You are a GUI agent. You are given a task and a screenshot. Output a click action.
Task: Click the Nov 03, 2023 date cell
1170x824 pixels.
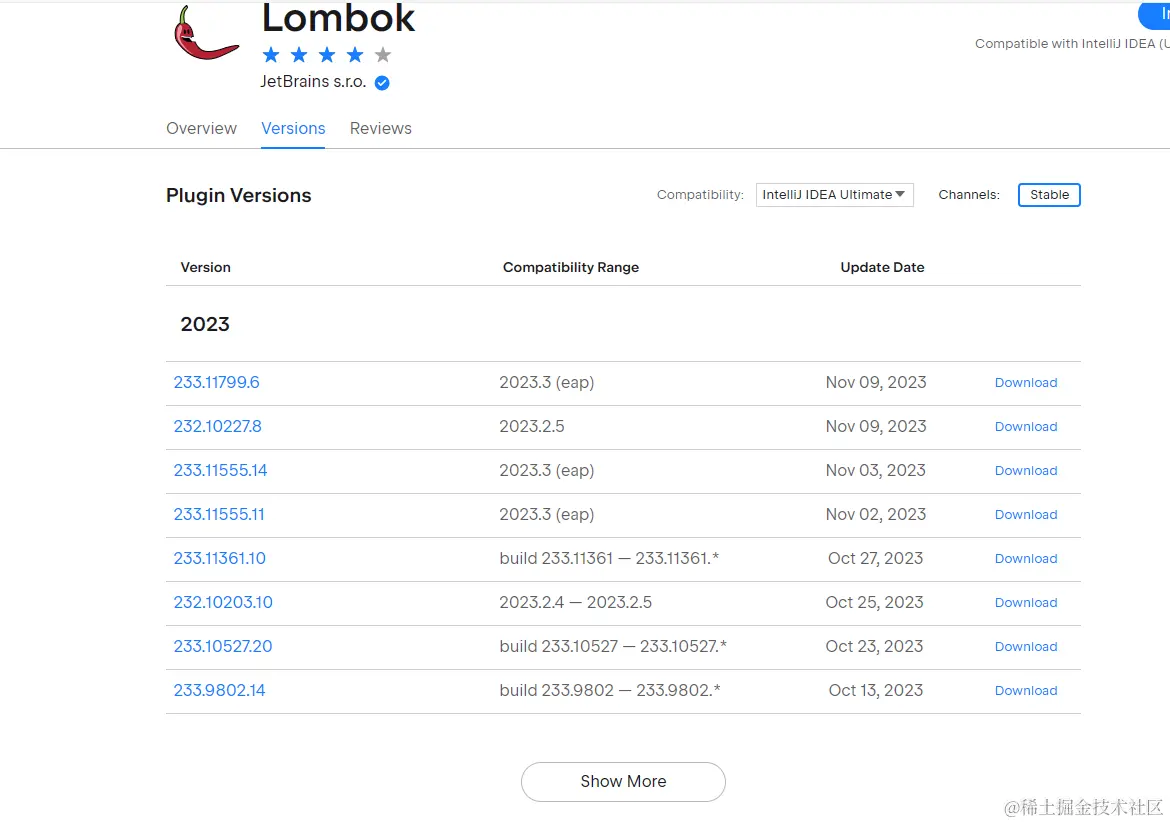pos(875,470)
